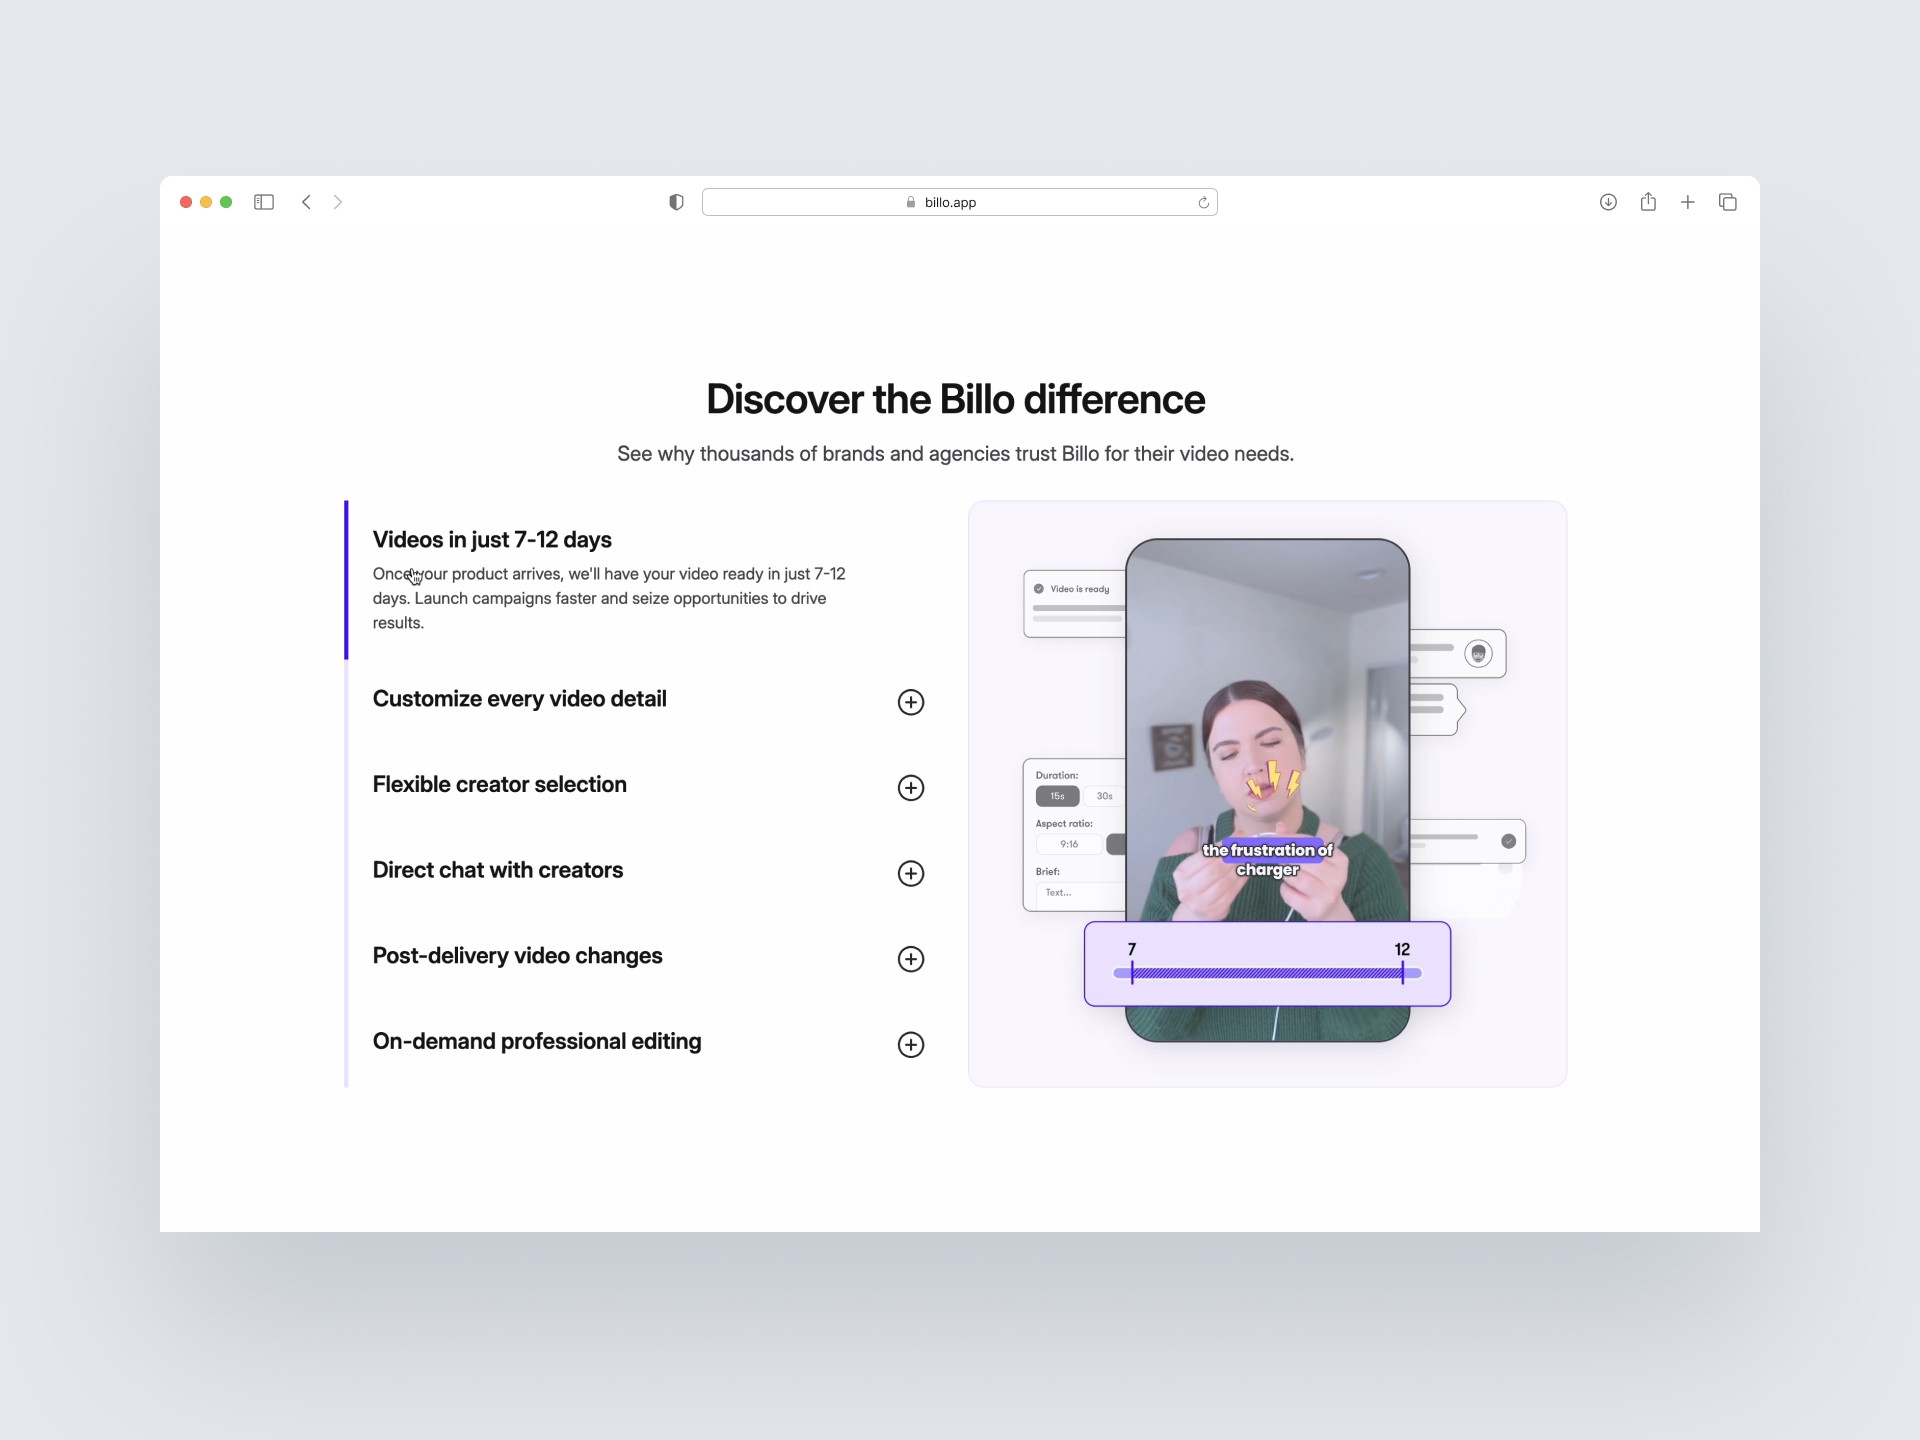Click the Once your product arrives description text
This screenshot has height=1440, width=1920.
click(609, 598)
